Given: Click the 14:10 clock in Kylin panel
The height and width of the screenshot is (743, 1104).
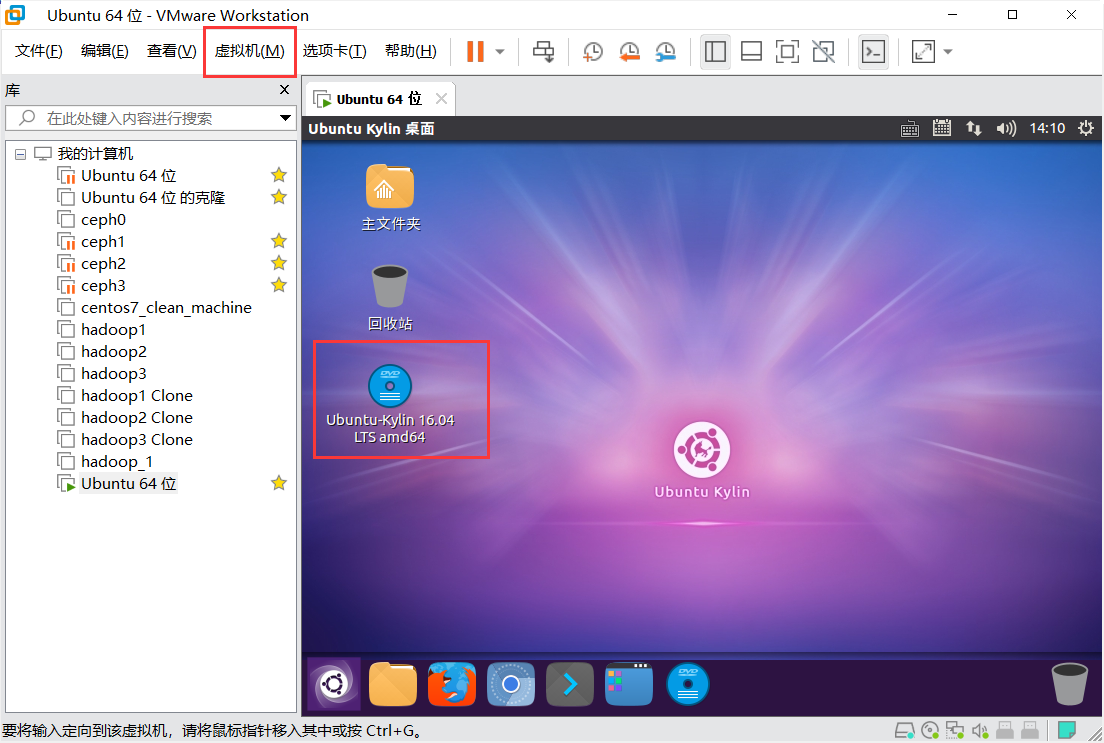Looking at the screenshot, I should 1047,128.
